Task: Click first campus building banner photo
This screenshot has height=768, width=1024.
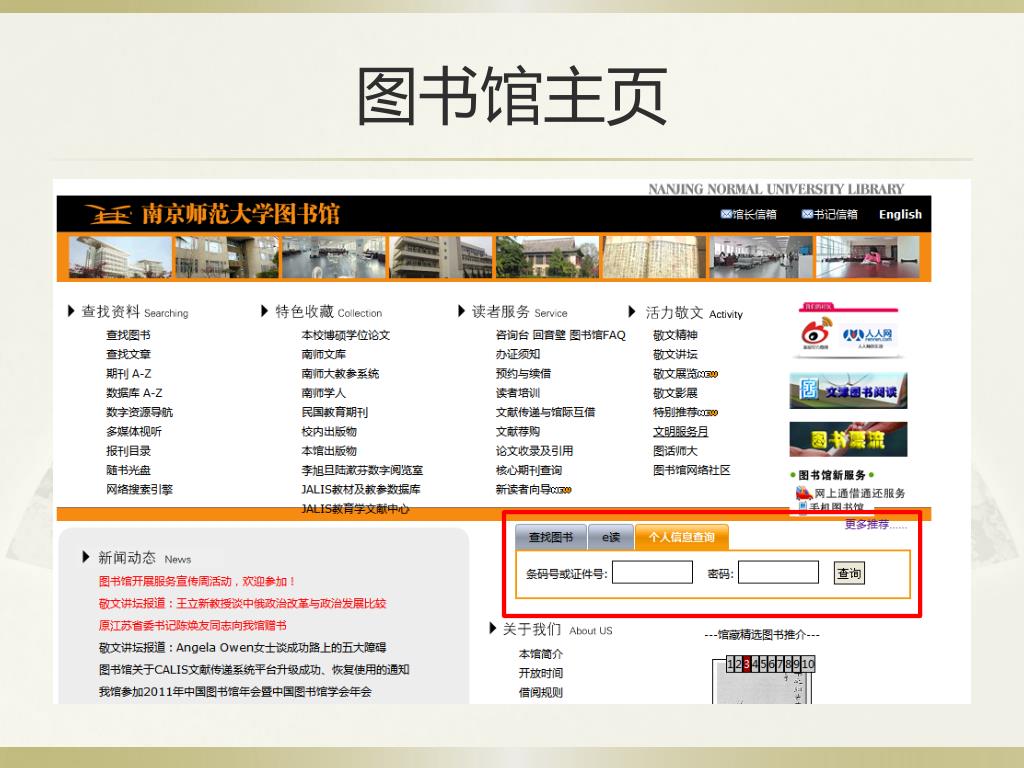Action: point(120,257)
